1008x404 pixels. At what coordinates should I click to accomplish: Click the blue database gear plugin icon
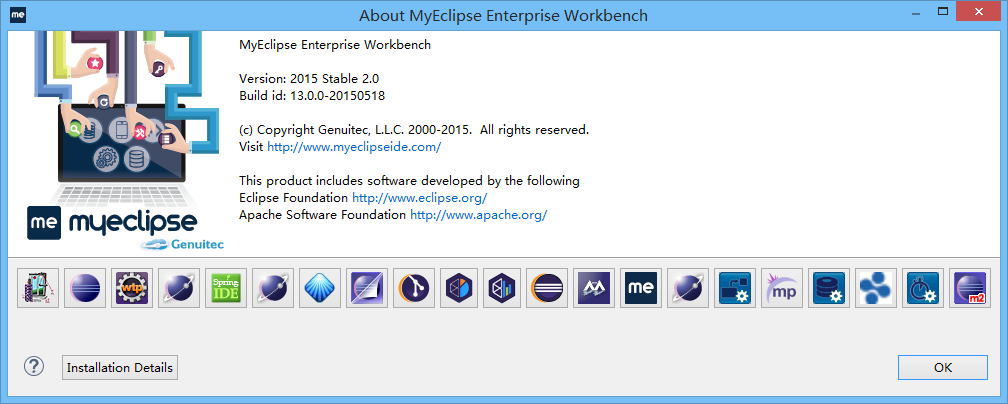829,288
